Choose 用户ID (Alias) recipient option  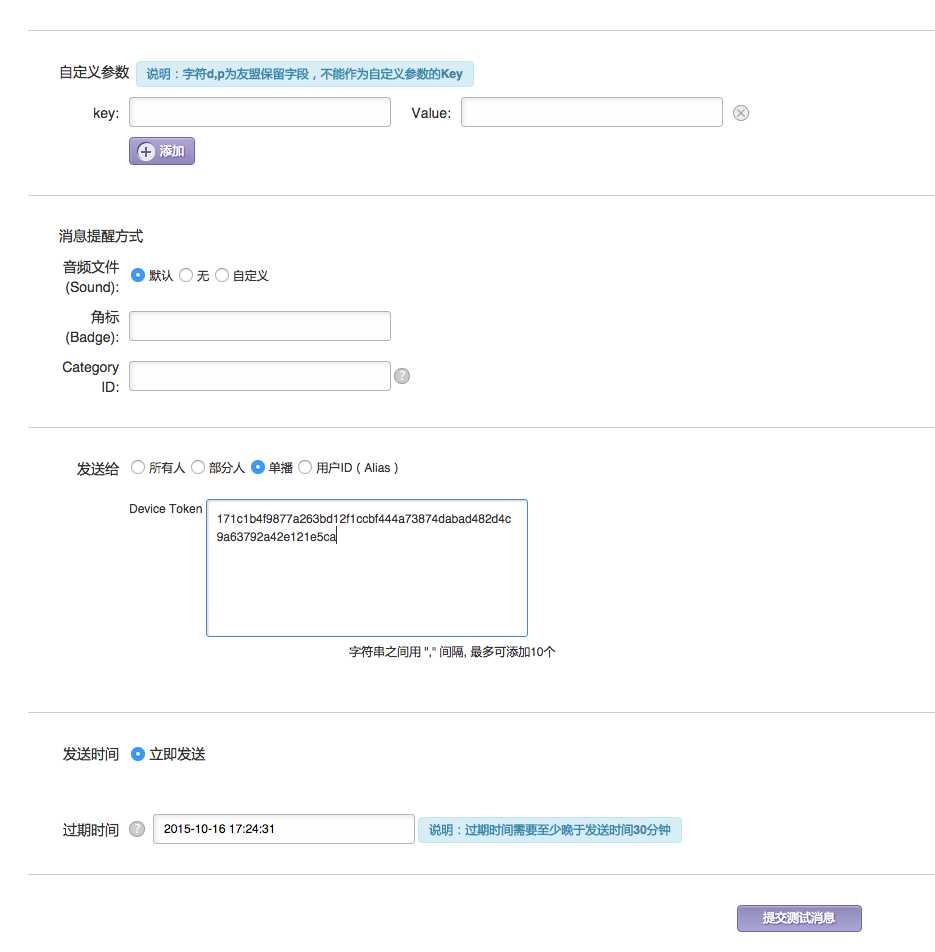coord(305,467)
